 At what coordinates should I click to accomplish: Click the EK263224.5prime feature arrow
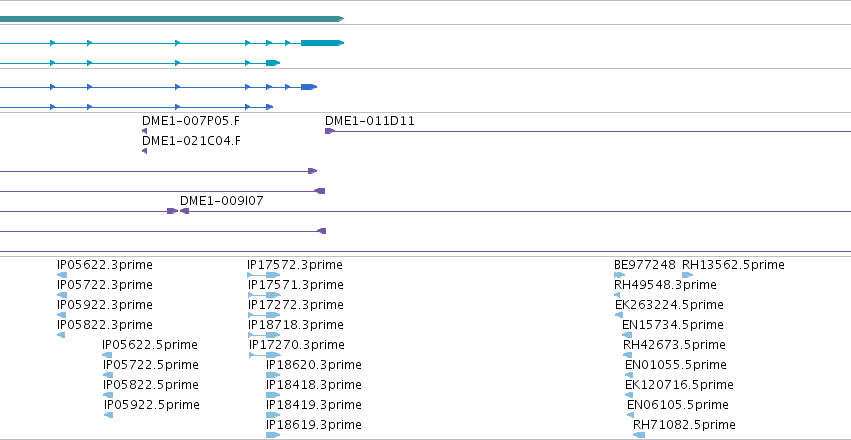click(x=619, y=315)
